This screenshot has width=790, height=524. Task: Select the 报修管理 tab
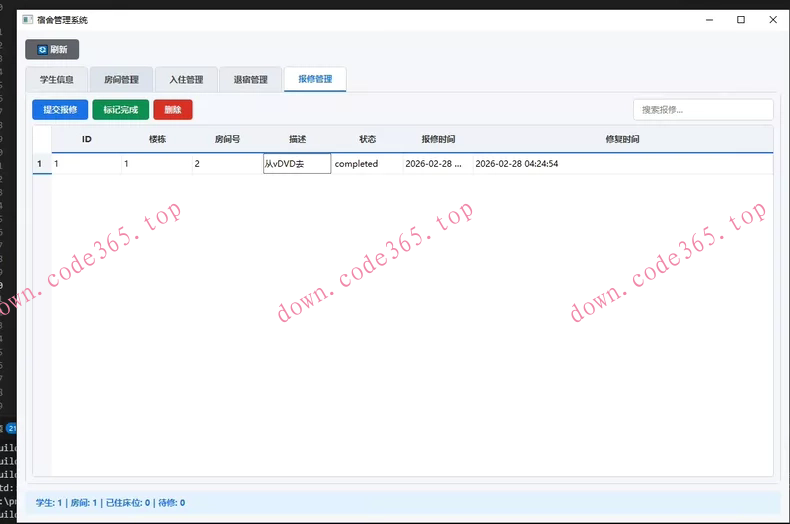(315, 79)
